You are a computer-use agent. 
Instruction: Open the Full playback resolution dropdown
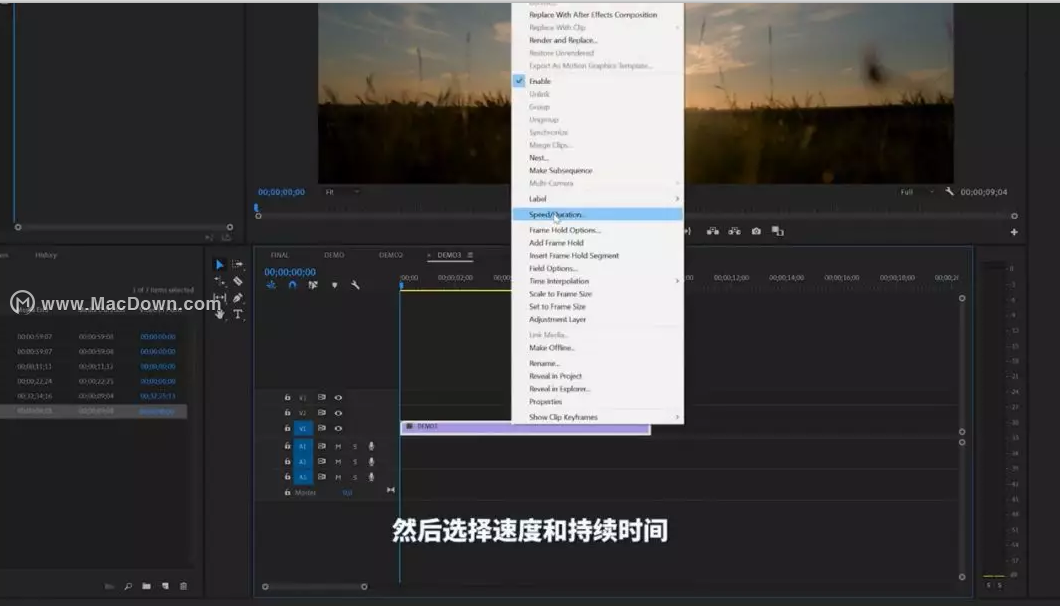click(917, 192)
